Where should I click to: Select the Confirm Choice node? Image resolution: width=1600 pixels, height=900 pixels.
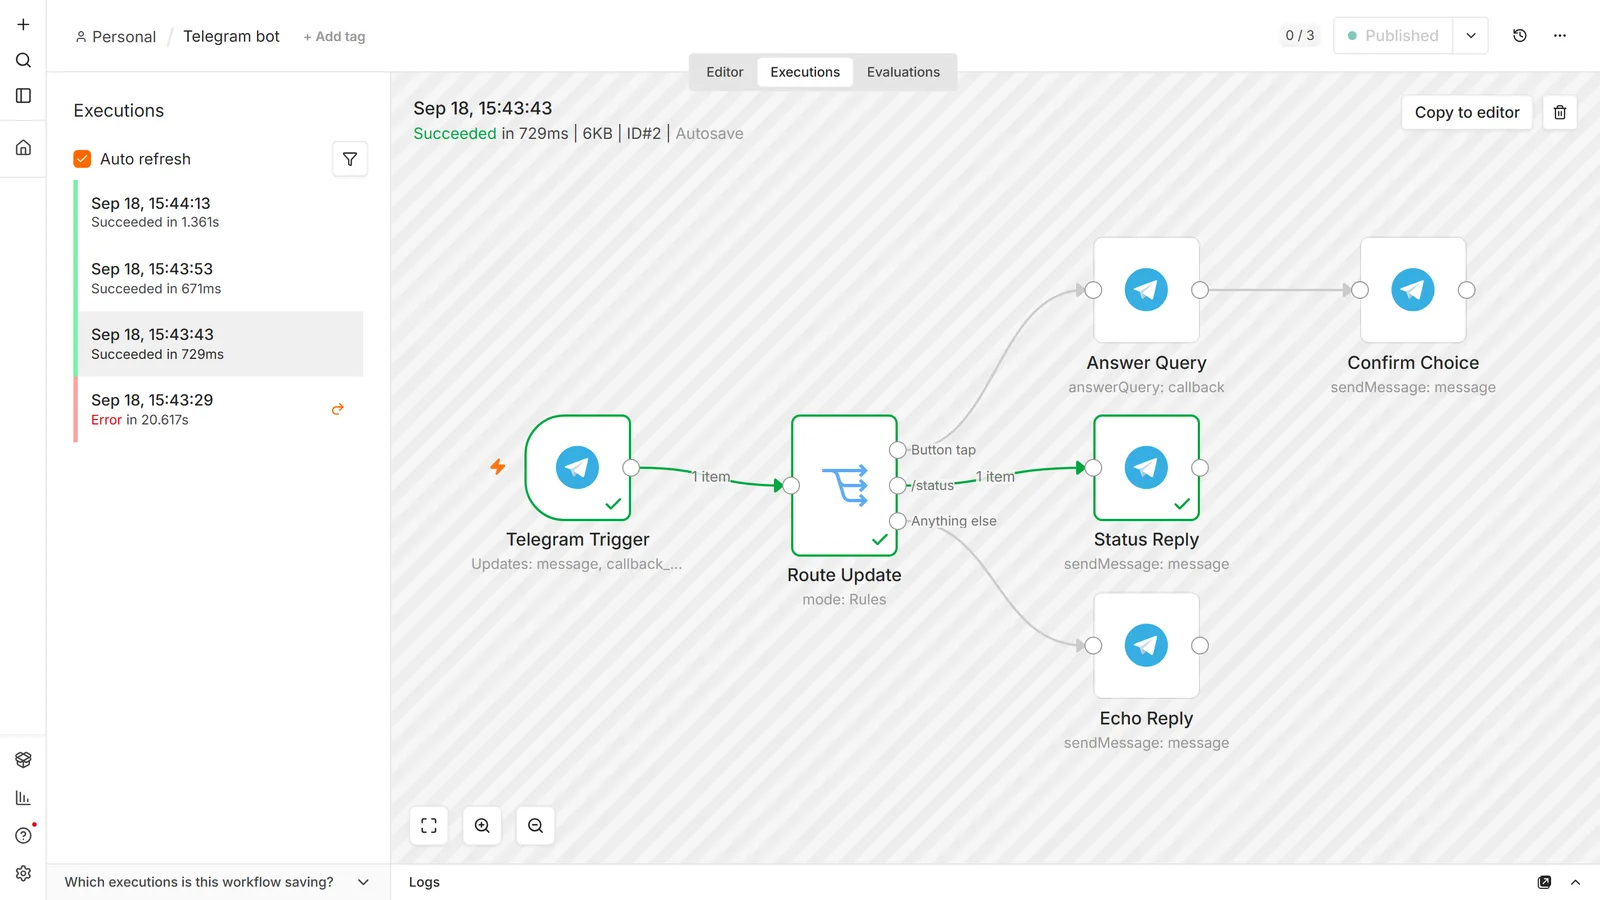tap(1413, 290)
